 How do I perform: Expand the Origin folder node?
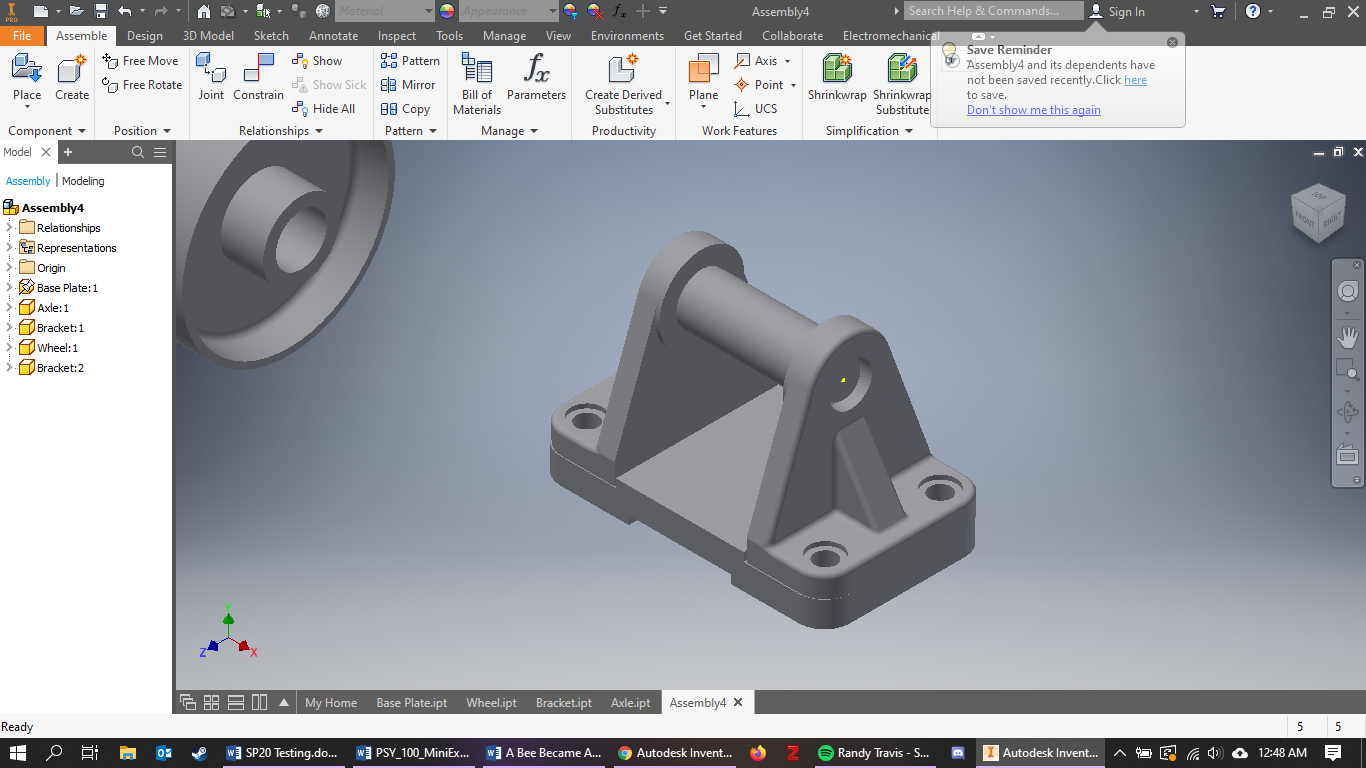coord(9,268)
